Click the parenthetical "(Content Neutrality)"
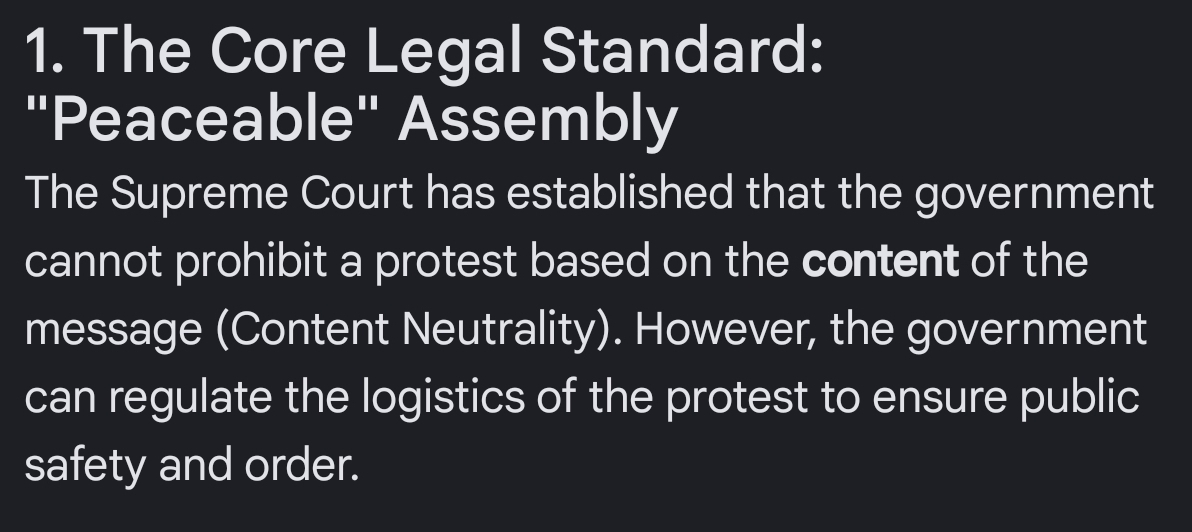 coord(417,329)
